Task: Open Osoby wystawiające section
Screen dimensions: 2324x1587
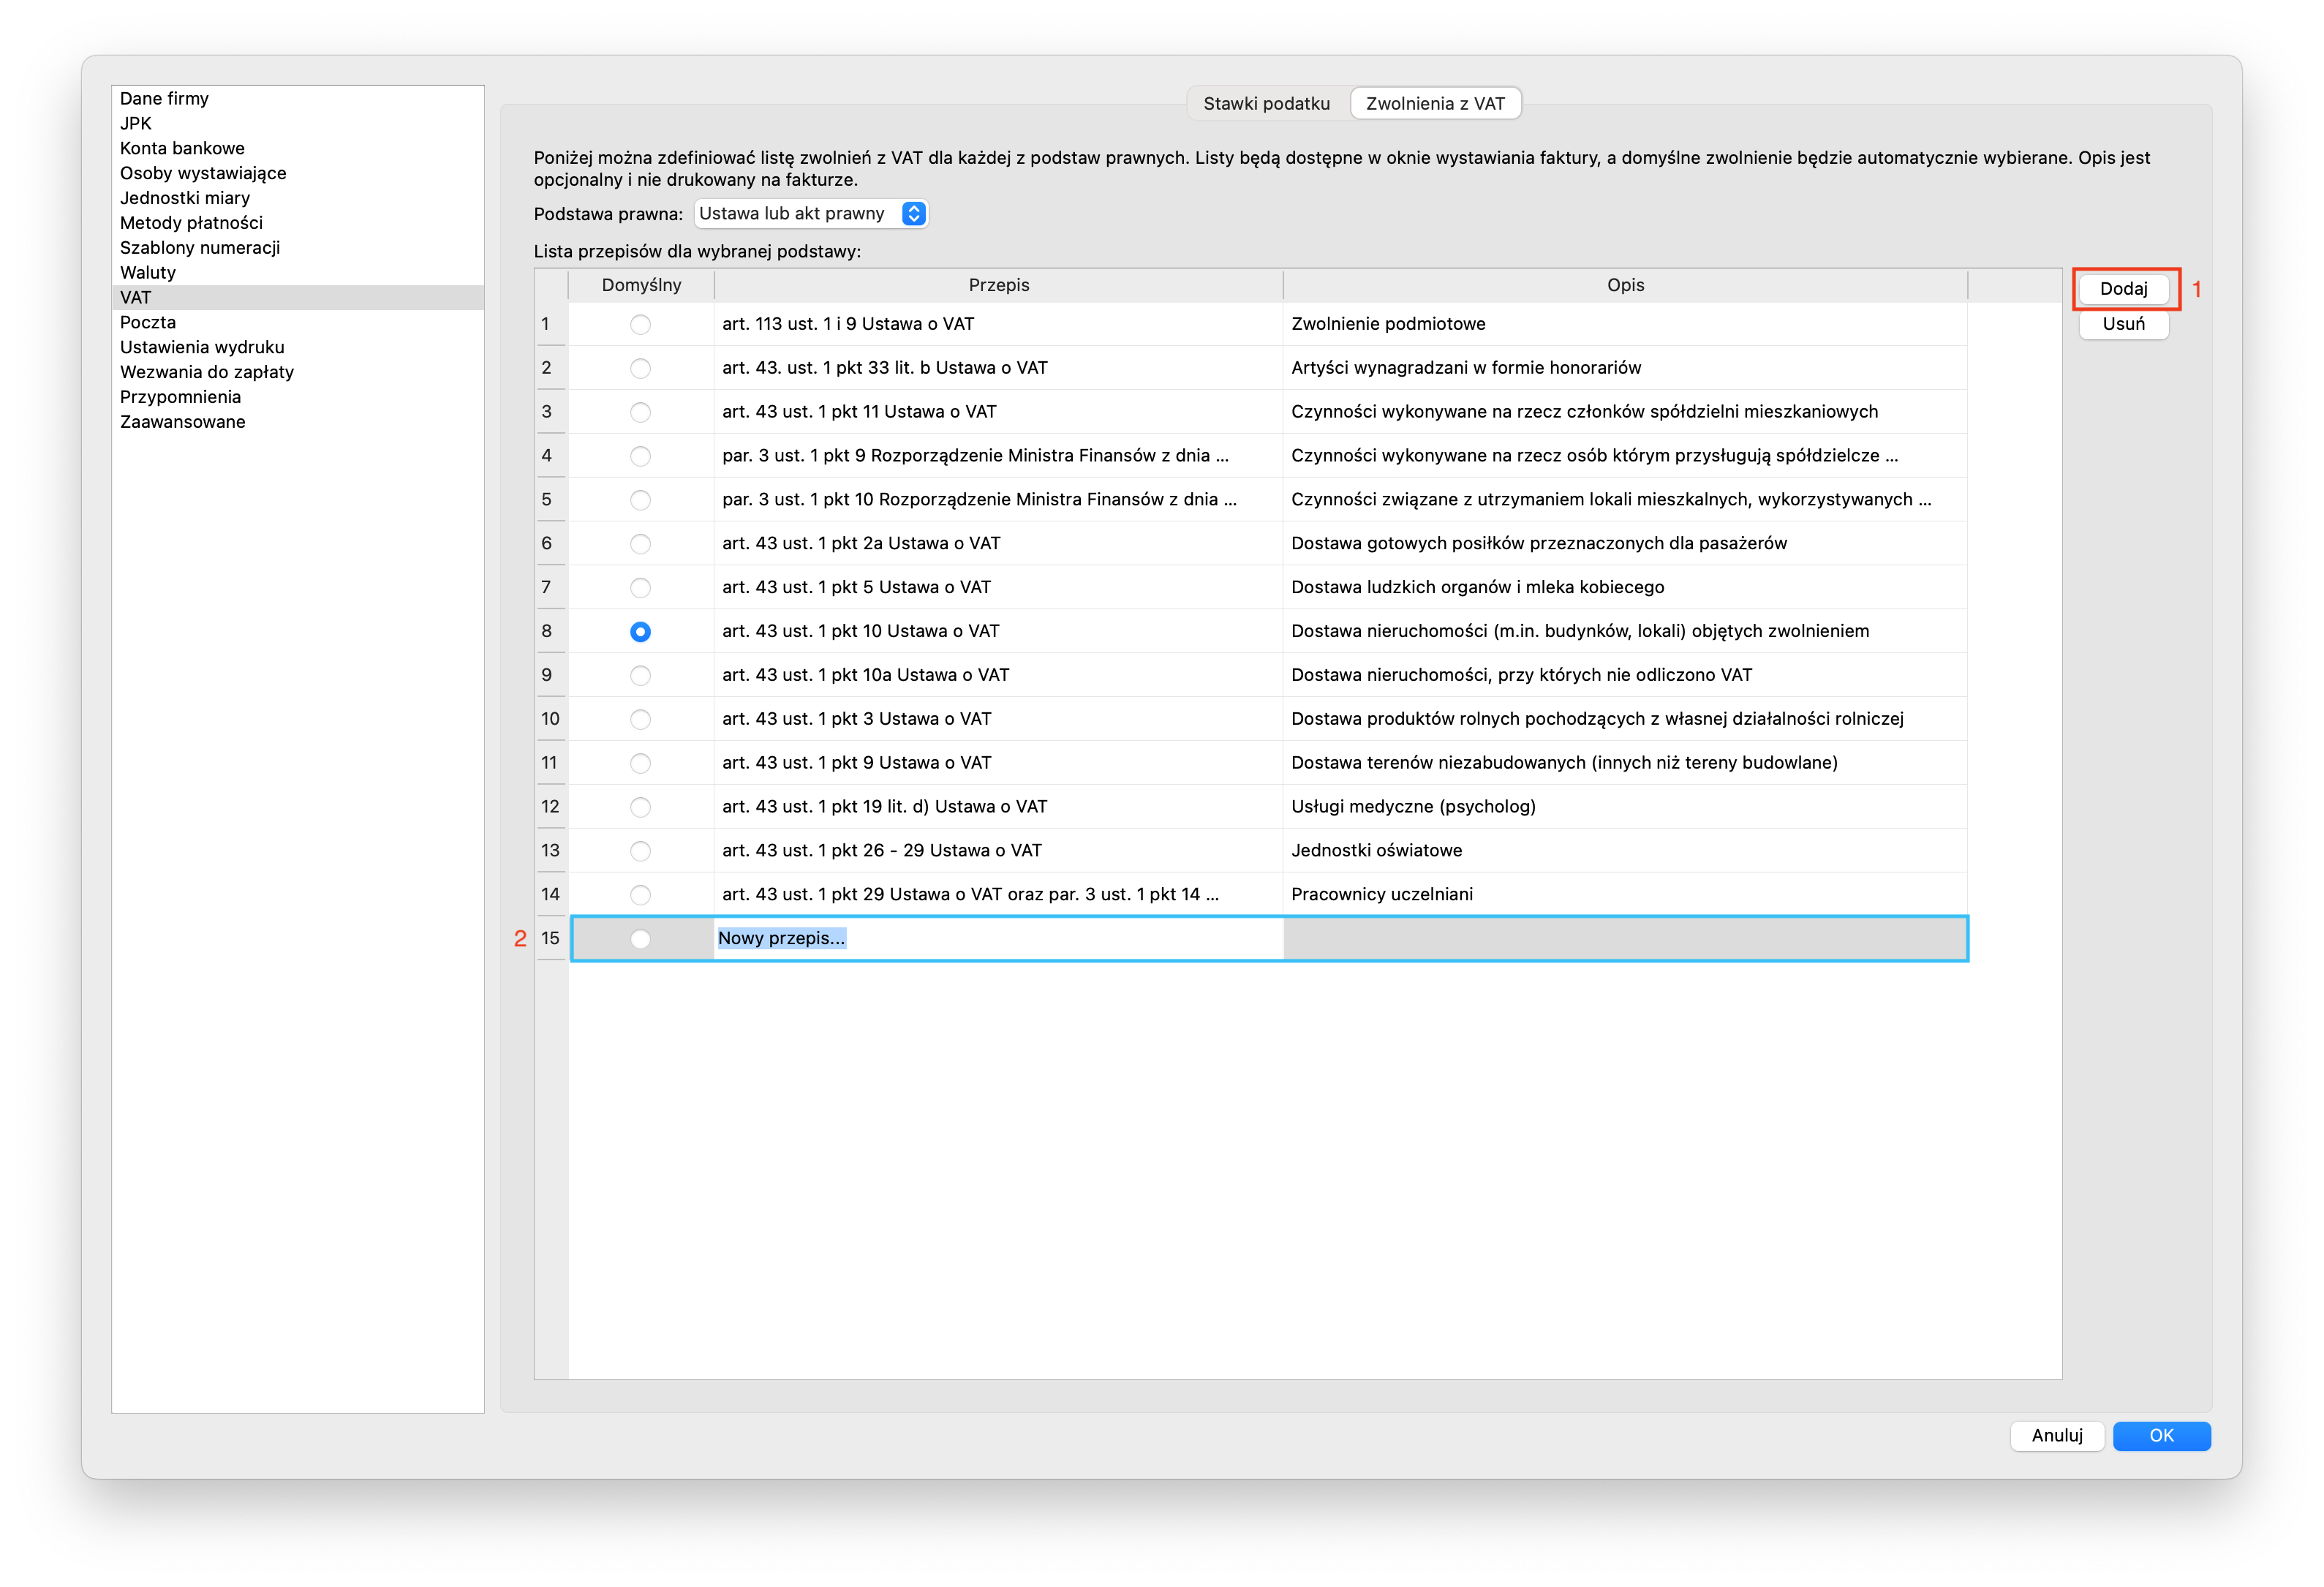Action: pos(298,173)
